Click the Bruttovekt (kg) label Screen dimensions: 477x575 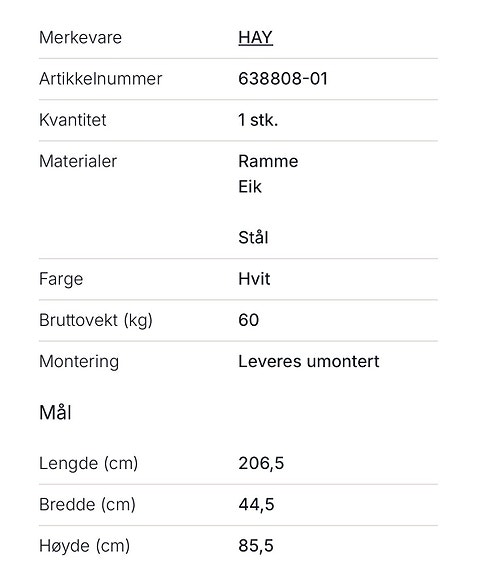[x=96, y=321]
